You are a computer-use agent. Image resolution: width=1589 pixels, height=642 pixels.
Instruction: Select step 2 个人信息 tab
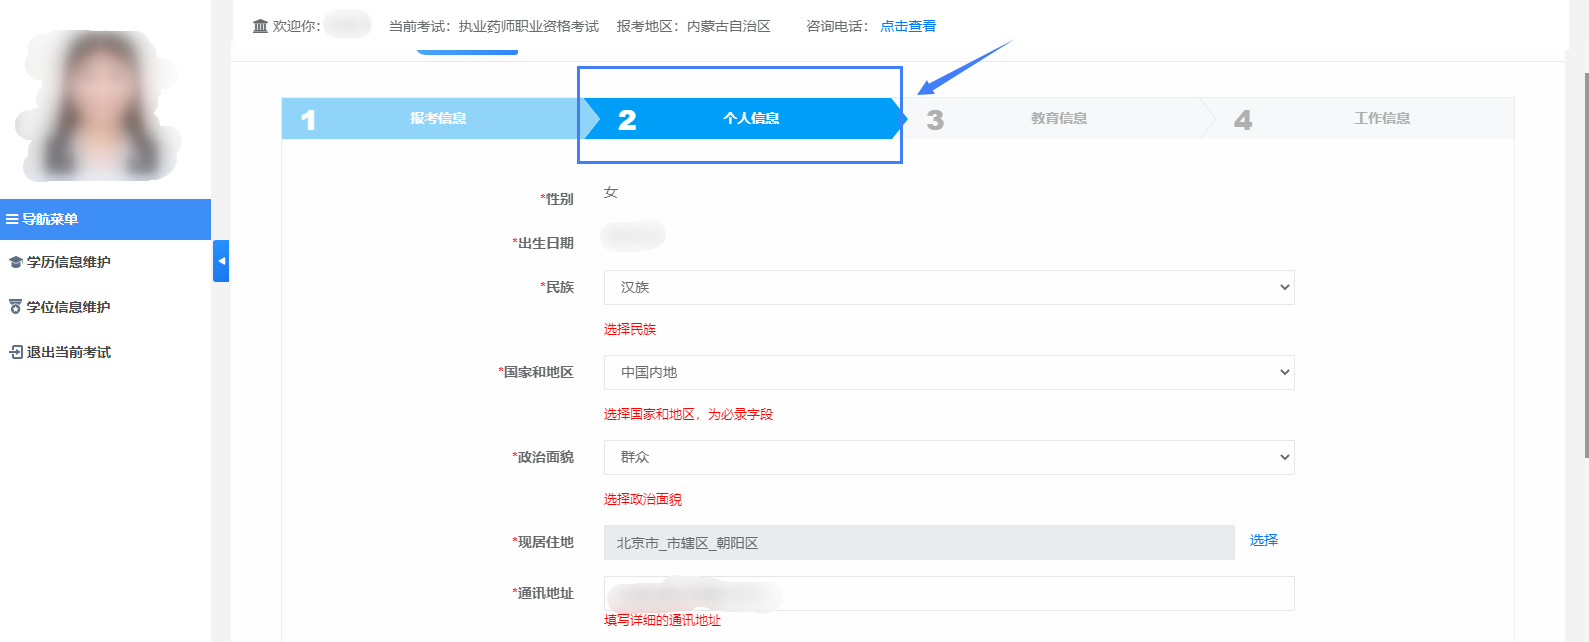click(x=750, y=118)
